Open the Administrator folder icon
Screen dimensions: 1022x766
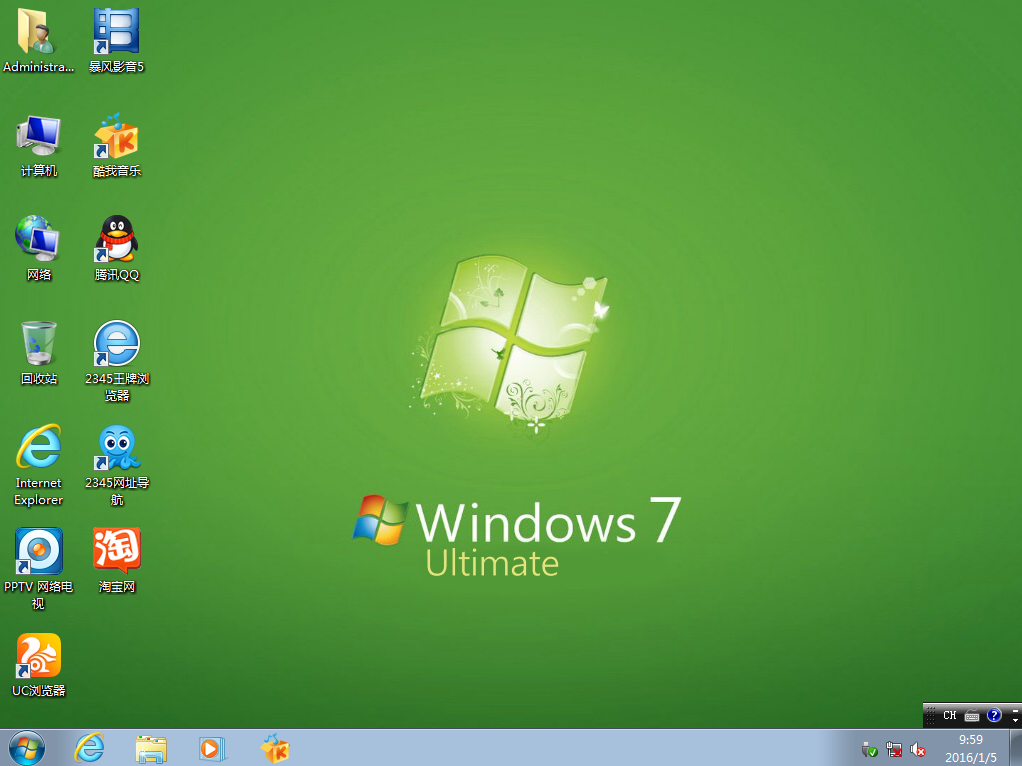point(38,32)
